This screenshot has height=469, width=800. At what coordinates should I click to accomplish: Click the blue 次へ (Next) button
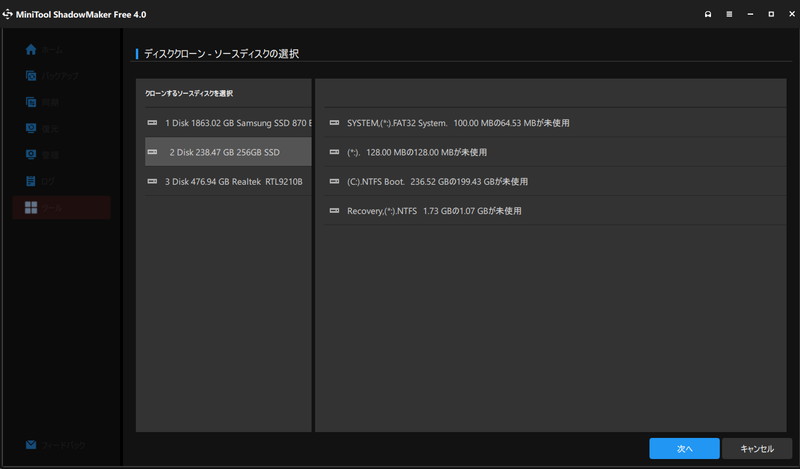pos(684,448)
